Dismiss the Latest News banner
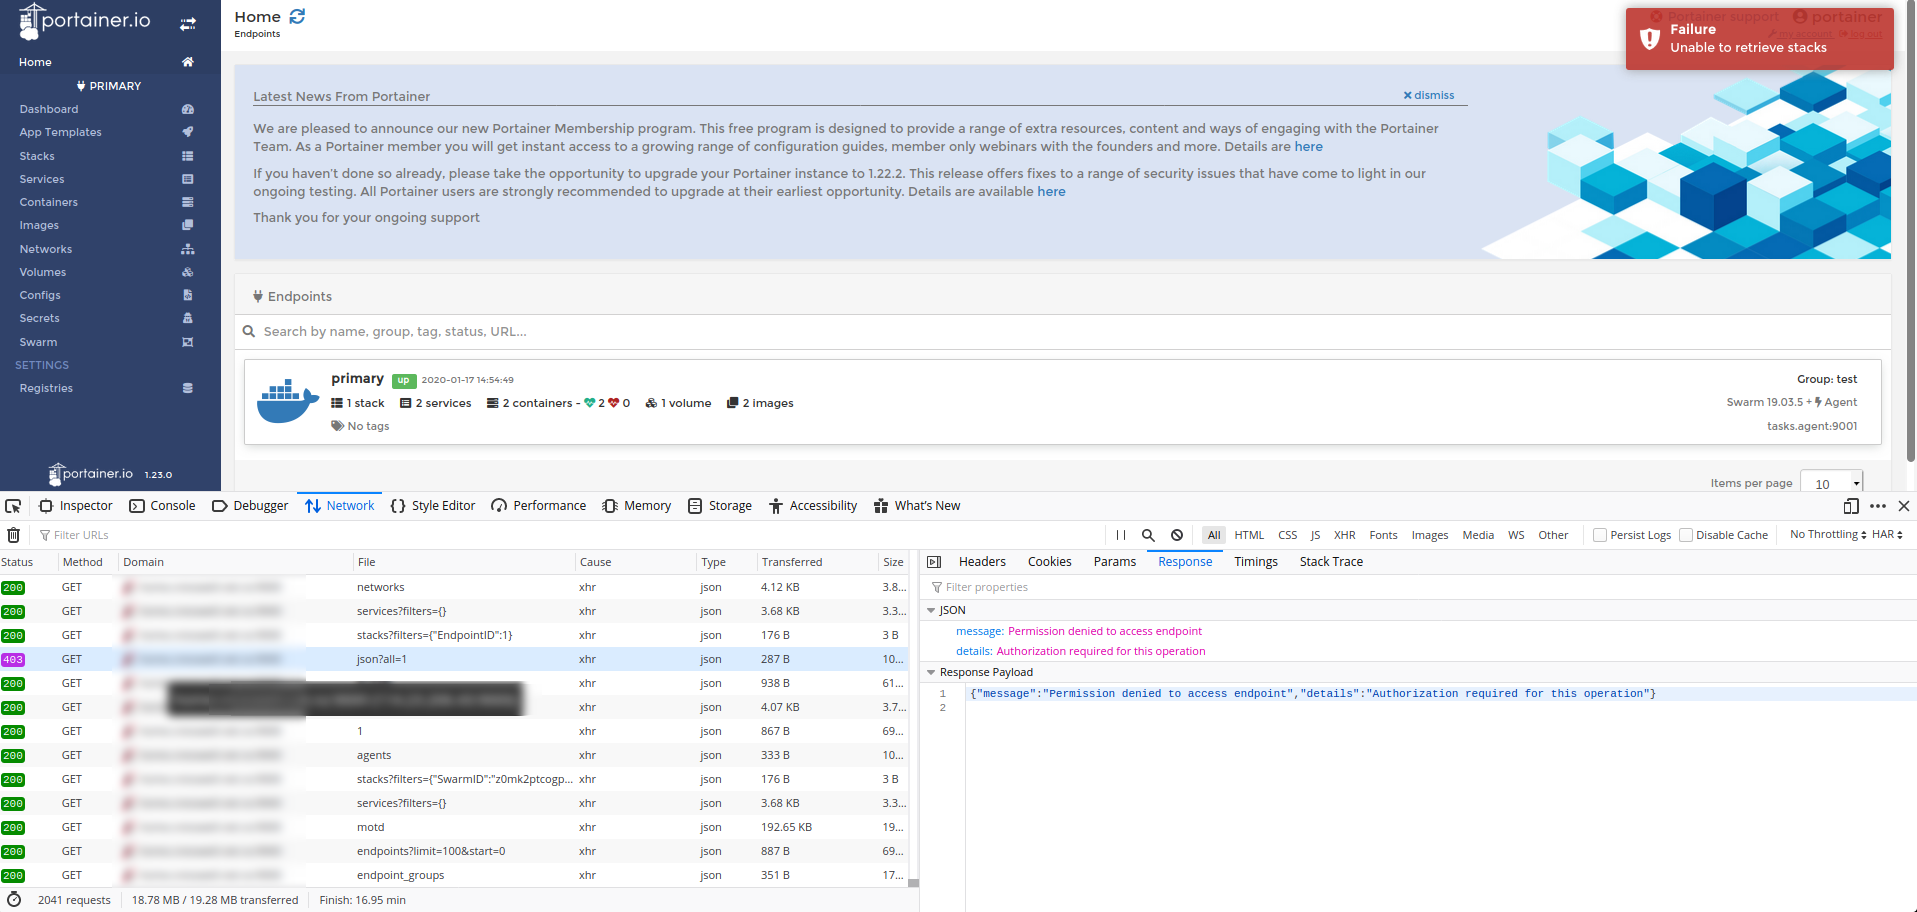Screen dimensions: 1917x912 (1428, 95)
